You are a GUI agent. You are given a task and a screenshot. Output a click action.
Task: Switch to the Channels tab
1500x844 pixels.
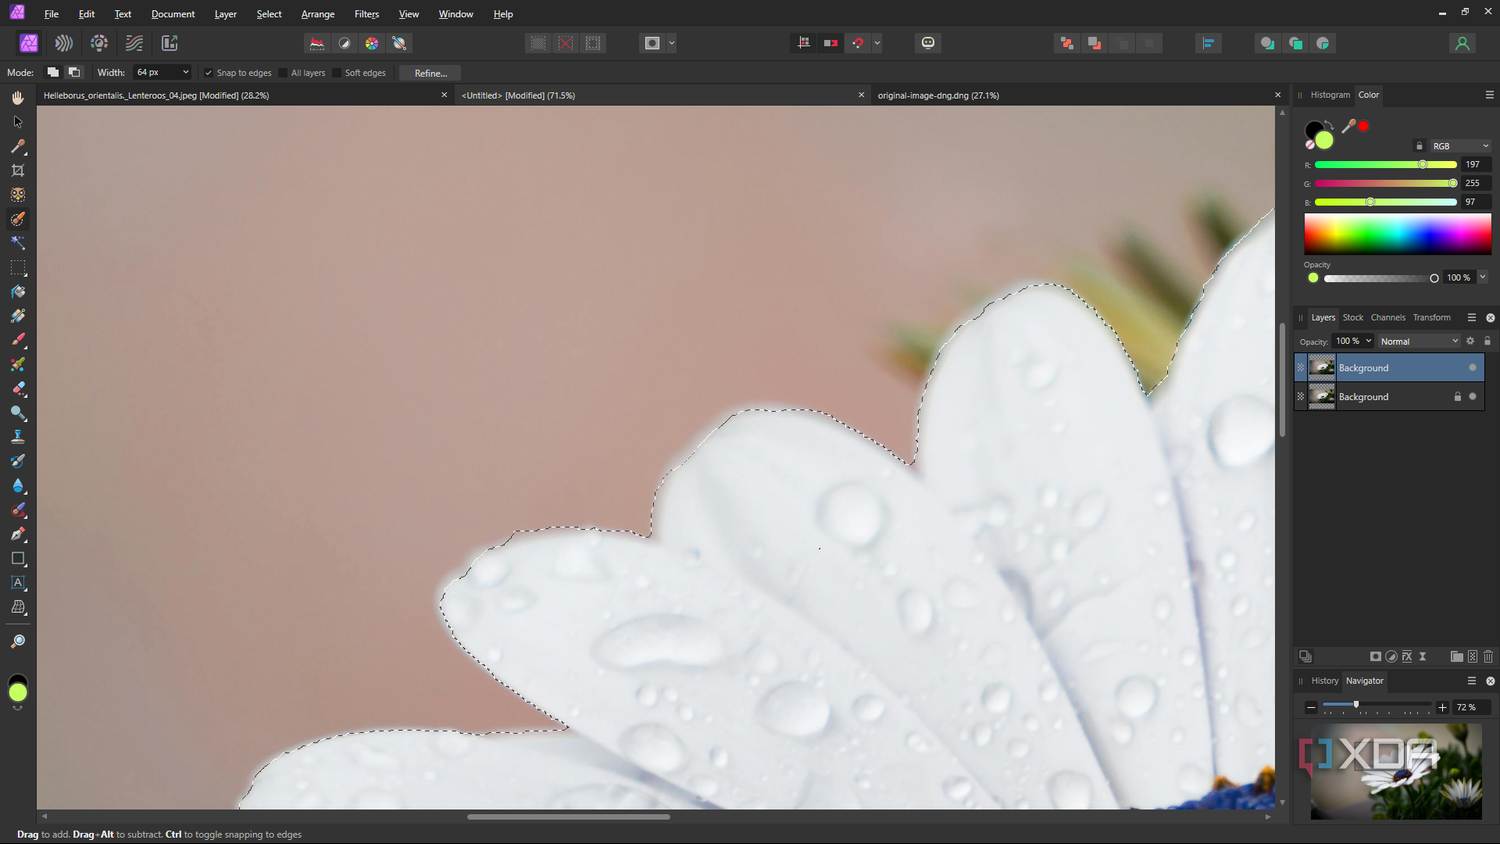coord(1388,317)
